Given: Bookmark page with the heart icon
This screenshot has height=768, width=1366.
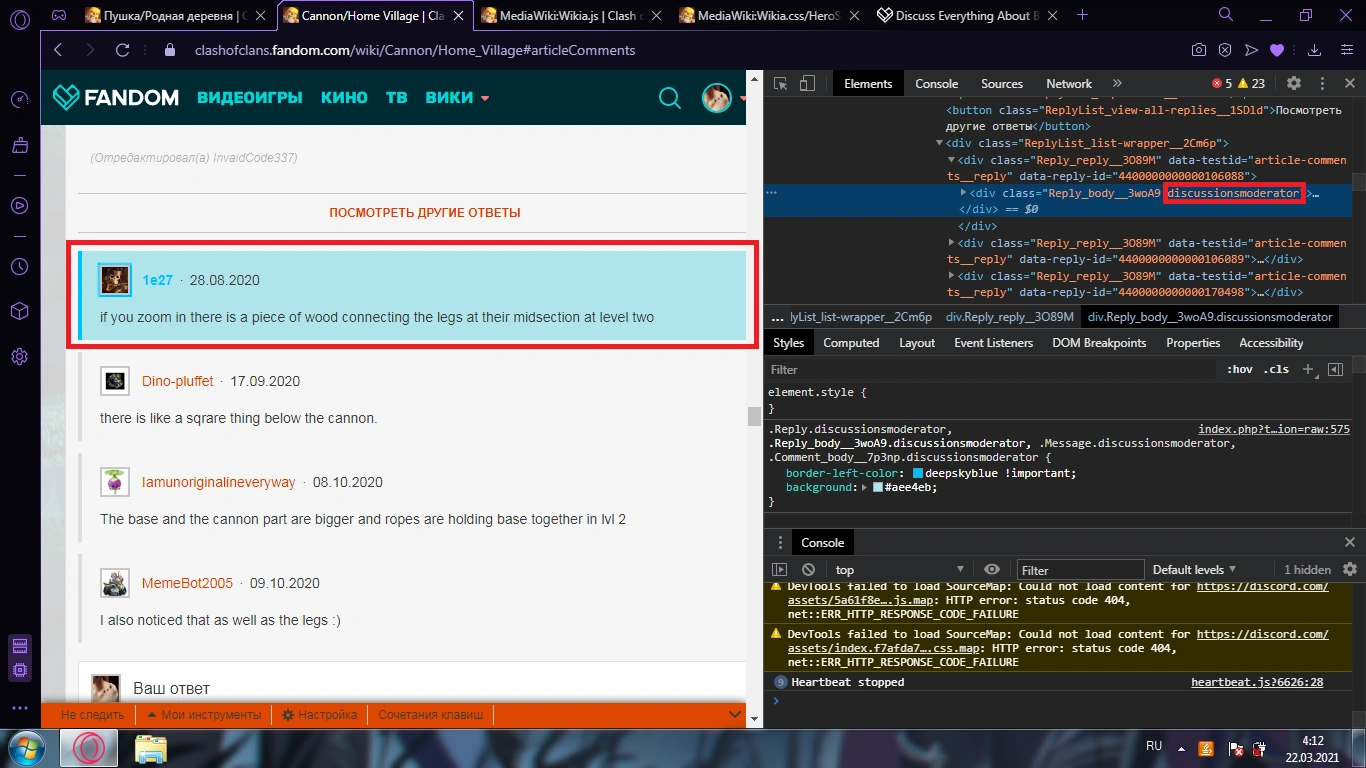Looking at the screenshot, I should click(1277, 50).
